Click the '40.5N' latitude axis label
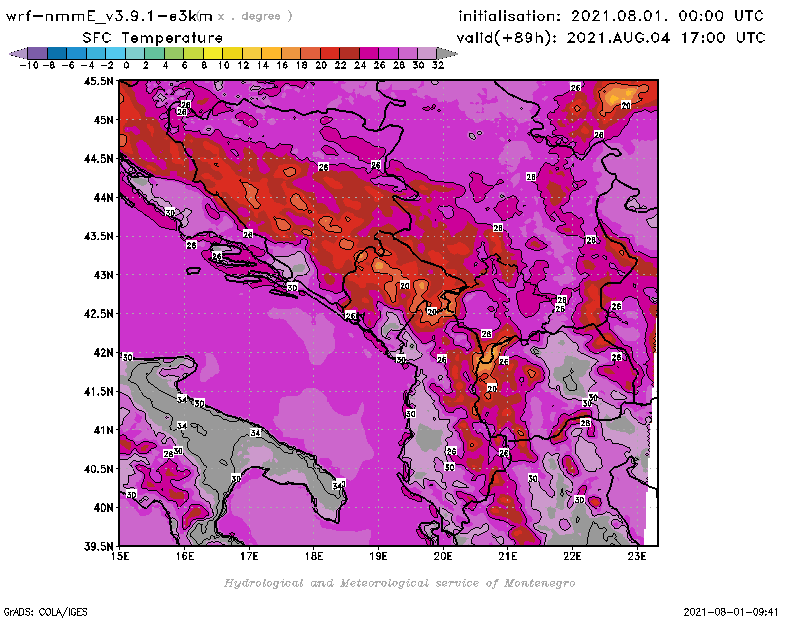 click(x=98, y=469)
